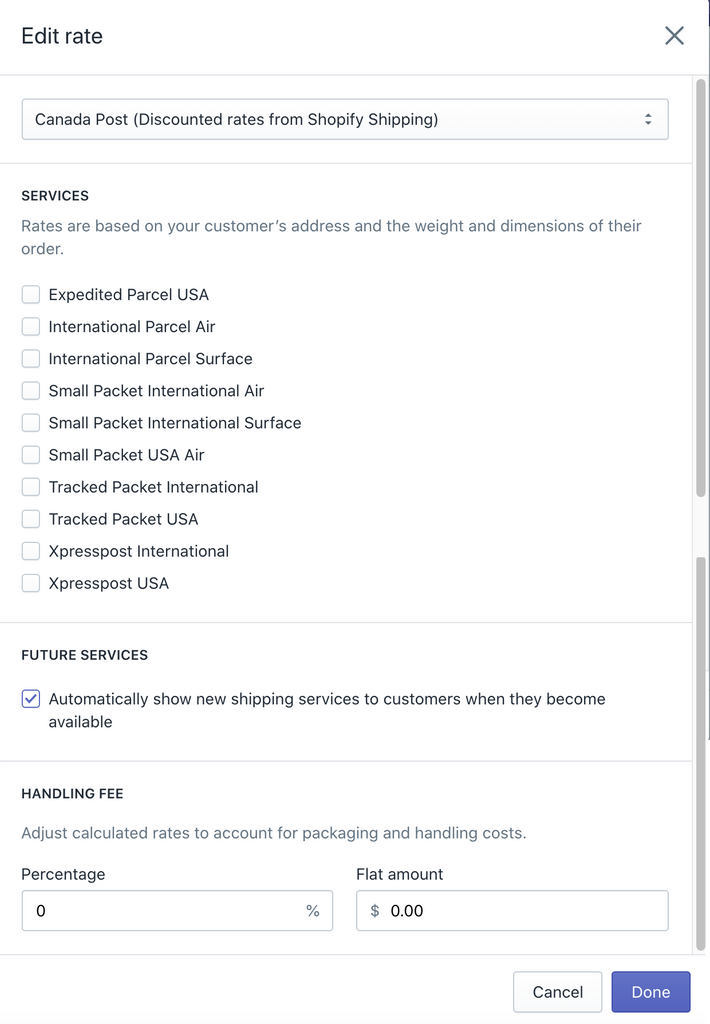Enable the Expedited Parcel USA service
710x1024 pixels.
[30, 294]
